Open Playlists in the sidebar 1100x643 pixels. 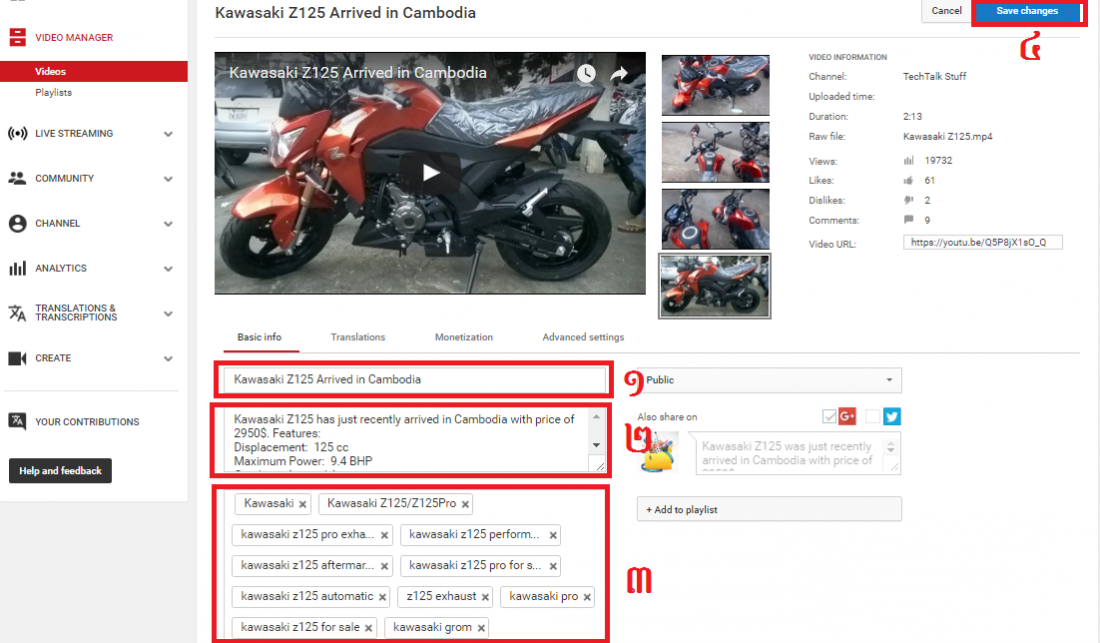coord(53,93)
